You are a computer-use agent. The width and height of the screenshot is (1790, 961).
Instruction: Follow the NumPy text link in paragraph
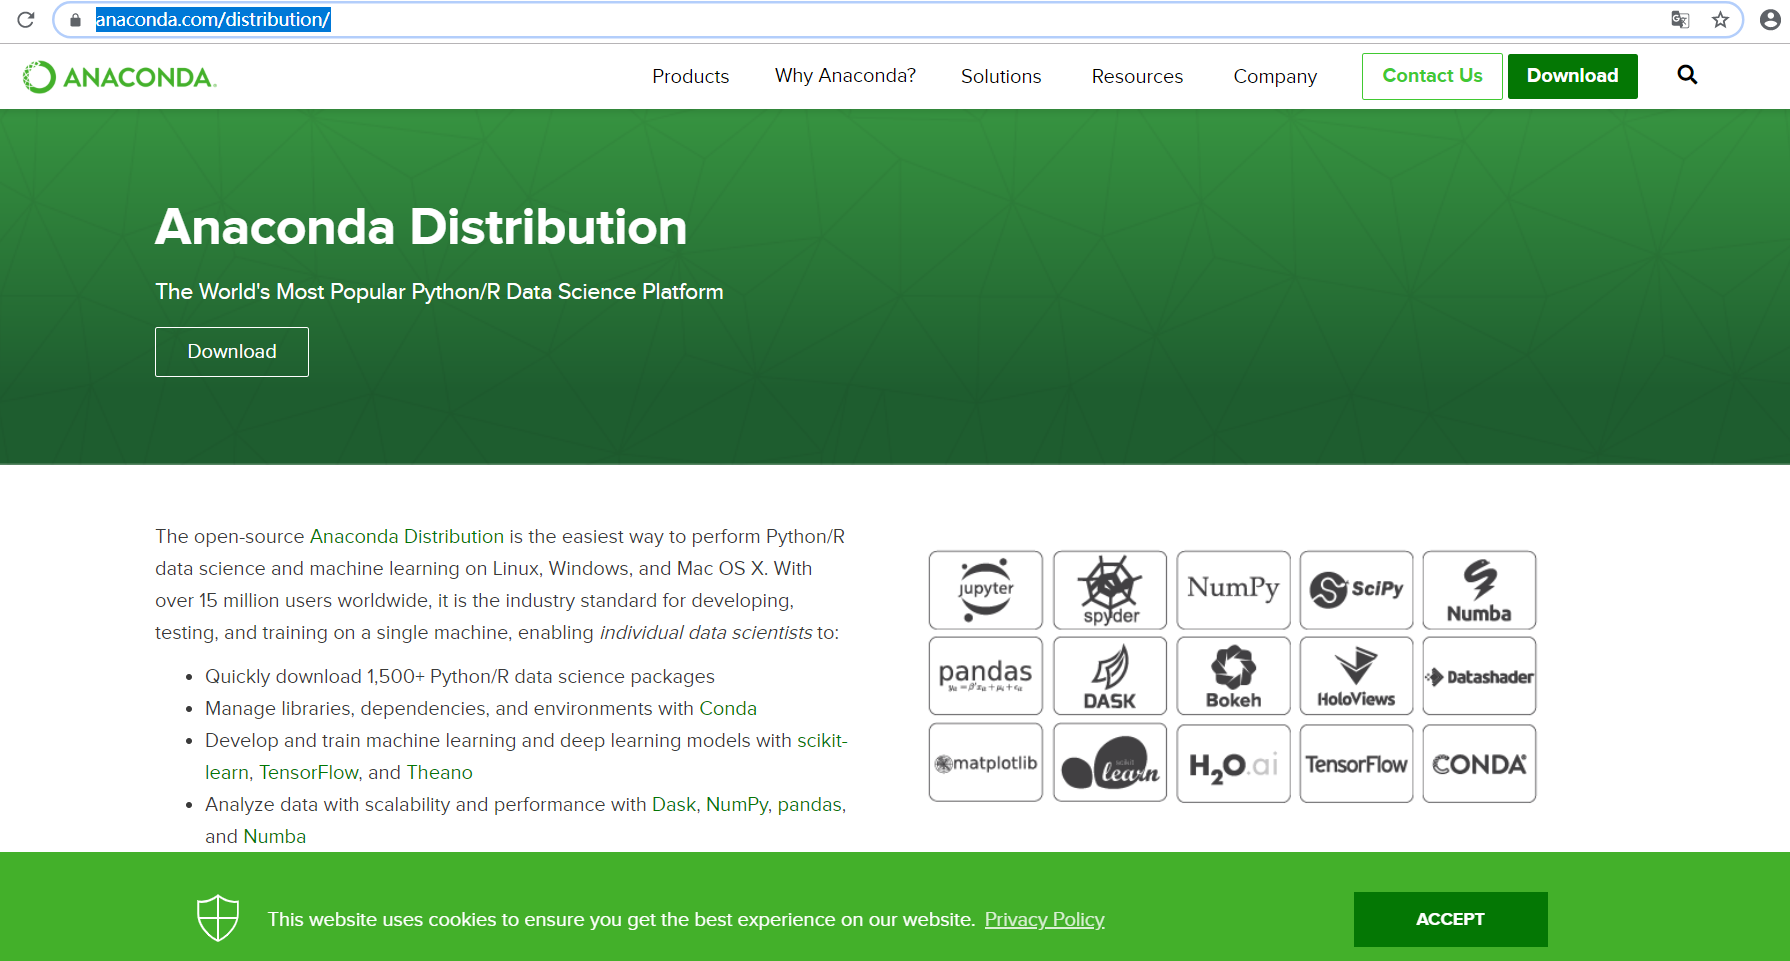tap(737, 804)
